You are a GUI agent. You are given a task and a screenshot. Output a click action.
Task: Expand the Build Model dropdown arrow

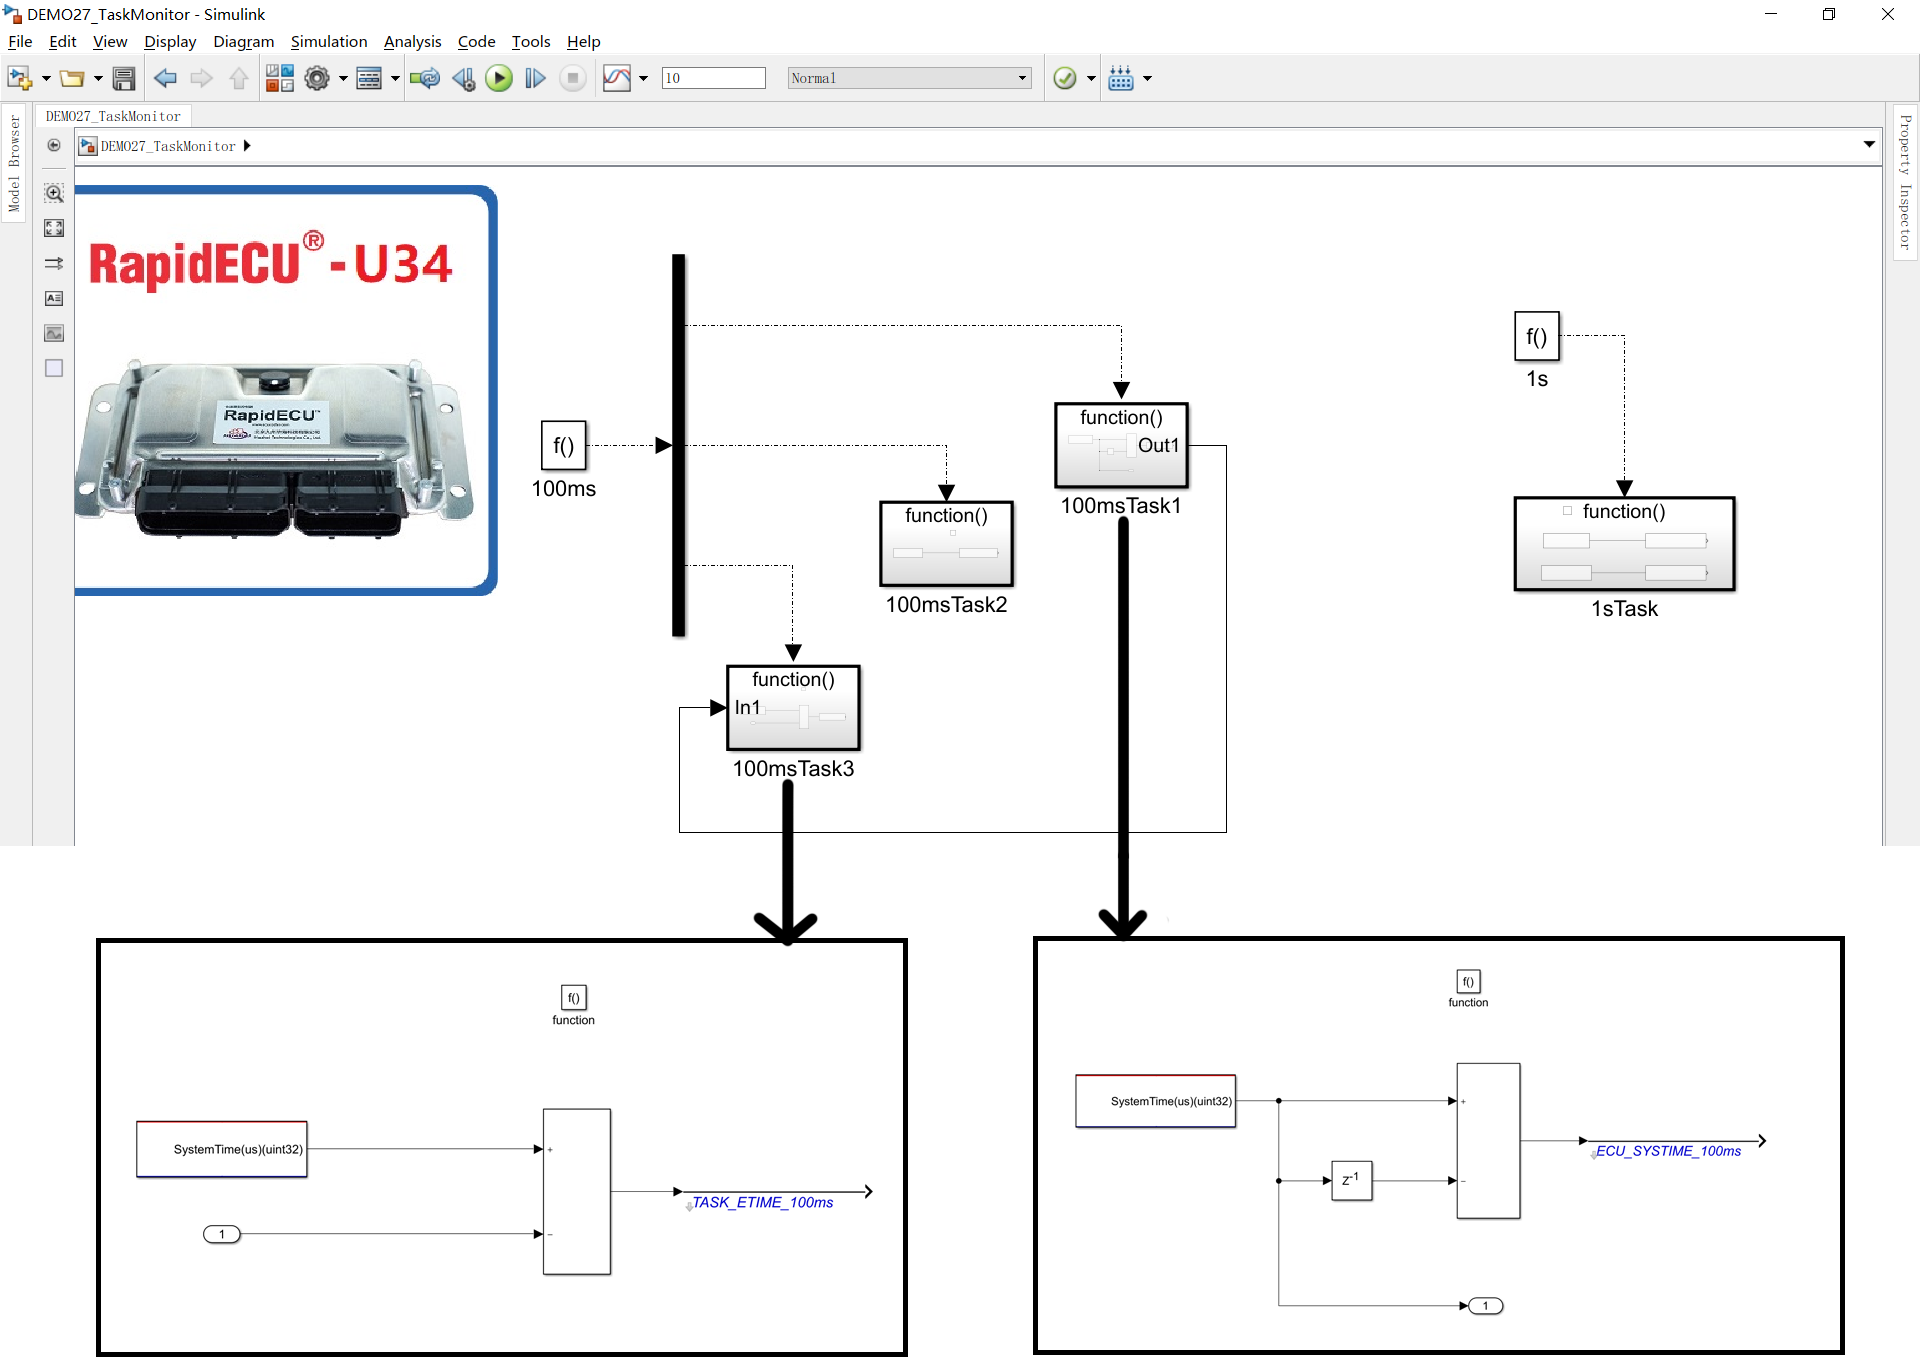click(1147, 78)
